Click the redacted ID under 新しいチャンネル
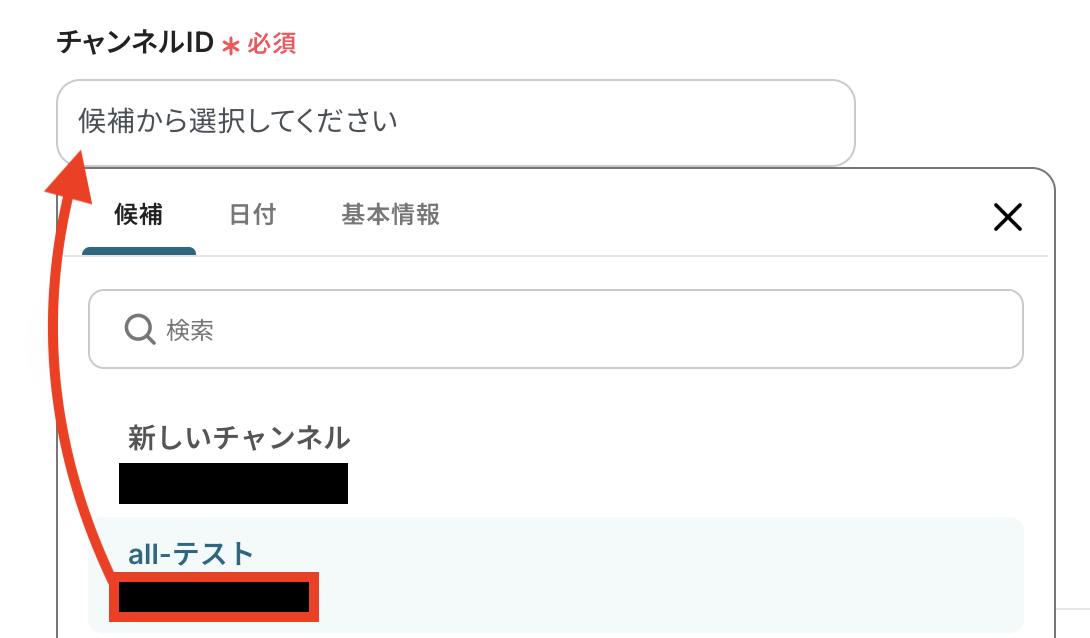 233,483
